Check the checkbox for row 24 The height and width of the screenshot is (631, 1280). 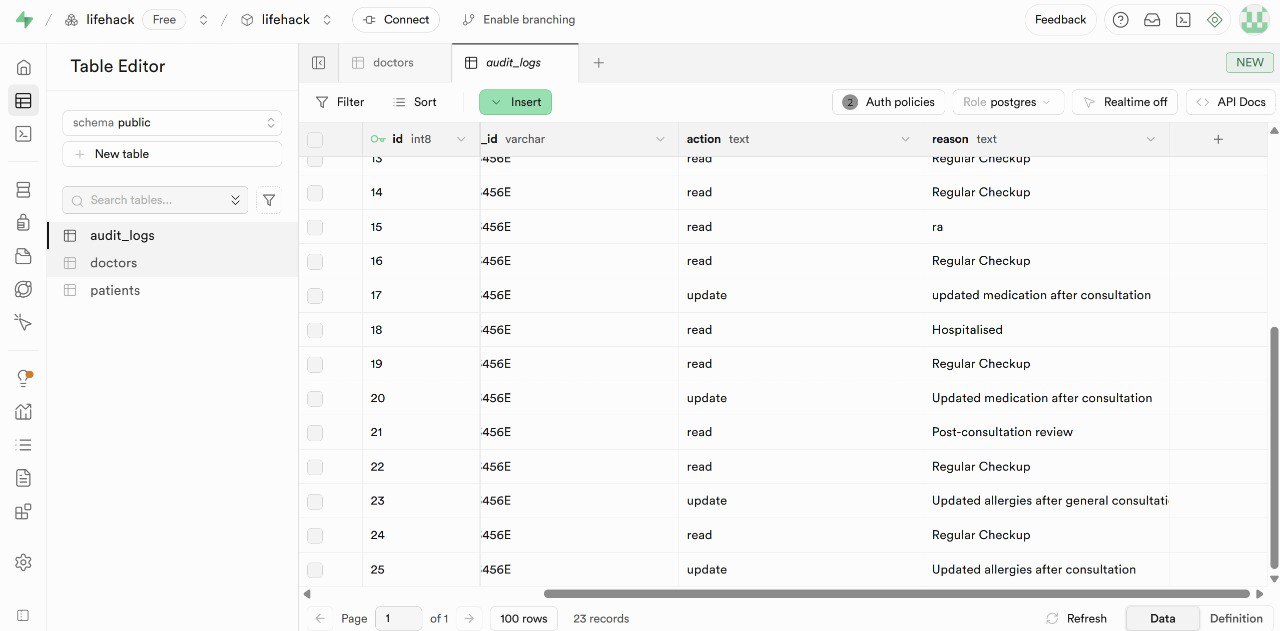point(315,535)
